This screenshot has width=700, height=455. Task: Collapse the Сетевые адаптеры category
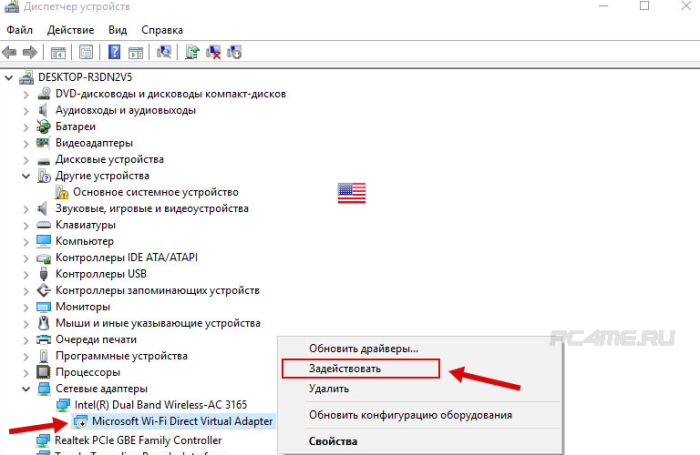pyautogui.click(x=26, y=389)
